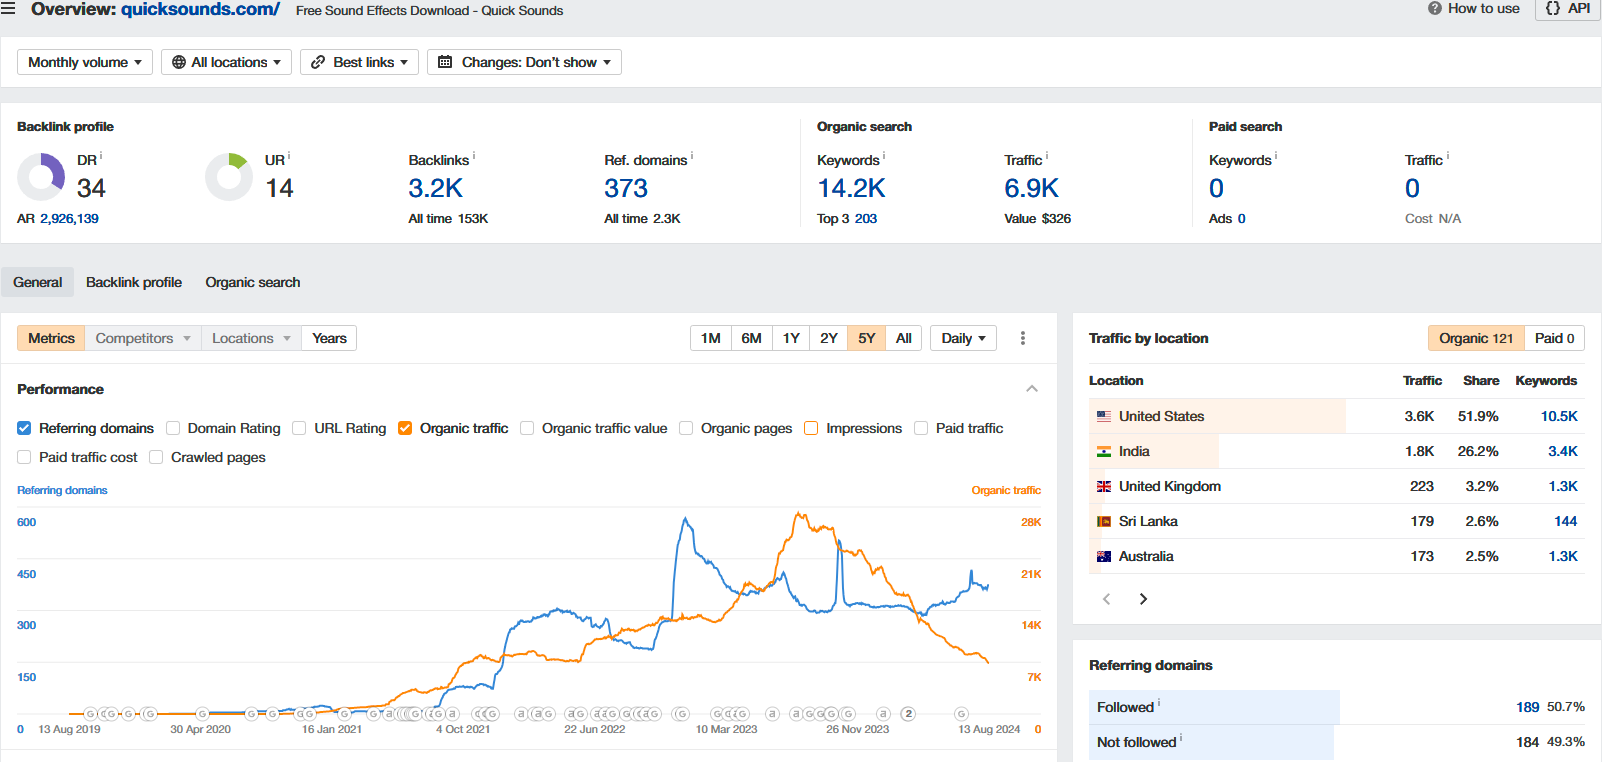Open the 3.2K backlinks link
1602x762 pixels.
click(436, 188)
